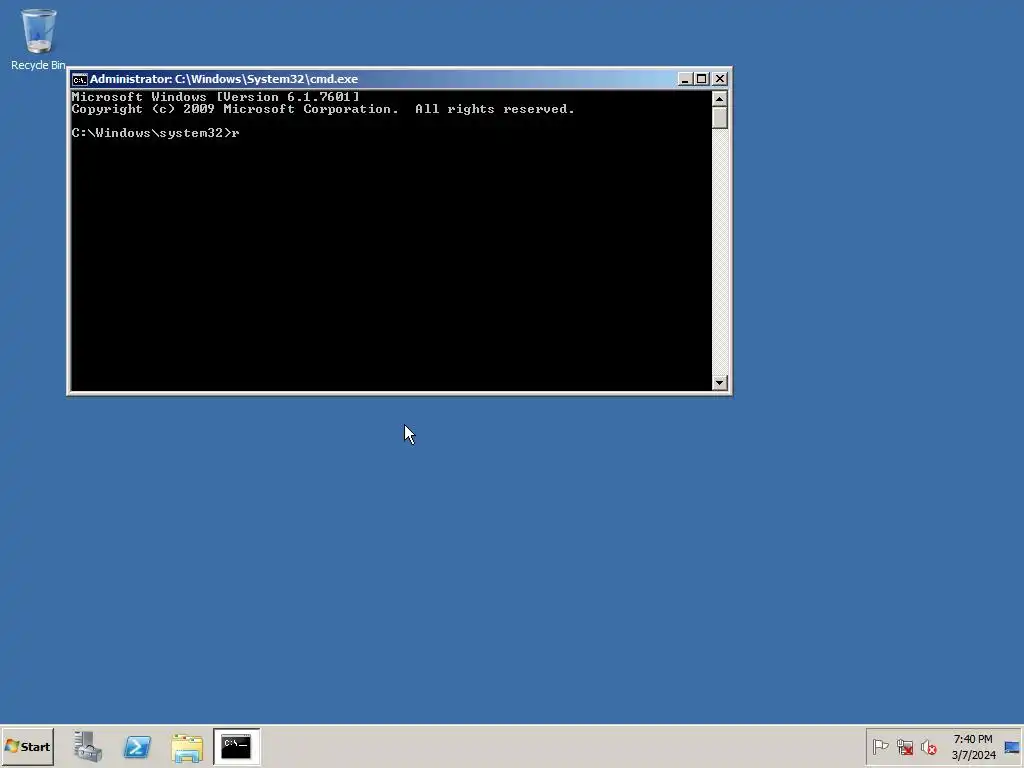
Task: Click the console scrollbar up arrow
Action: click(720, 99)
